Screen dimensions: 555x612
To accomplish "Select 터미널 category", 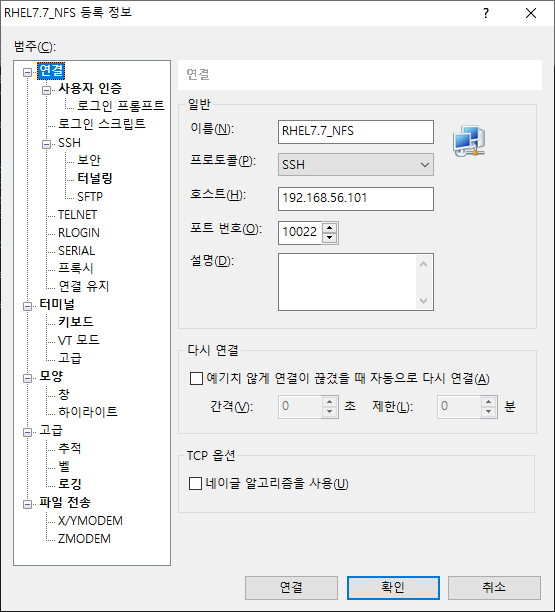I will [57, 304].
